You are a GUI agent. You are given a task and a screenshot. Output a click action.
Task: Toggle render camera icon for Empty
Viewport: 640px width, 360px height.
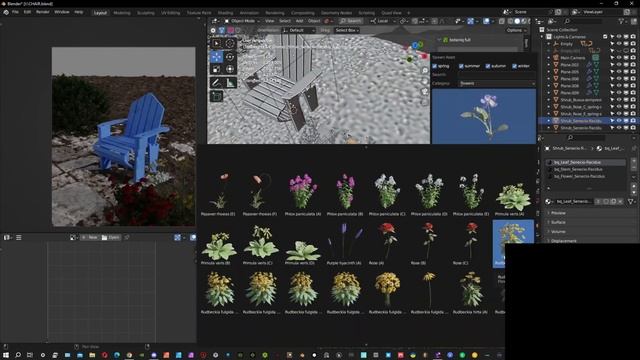tap(633, 44)
